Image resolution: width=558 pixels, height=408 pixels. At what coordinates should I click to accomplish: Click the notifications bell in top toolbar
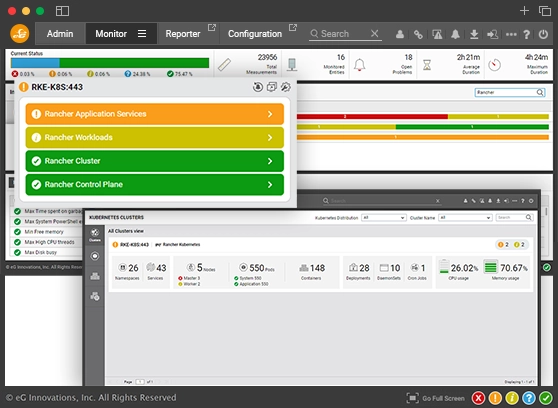(x=455, y=34)
